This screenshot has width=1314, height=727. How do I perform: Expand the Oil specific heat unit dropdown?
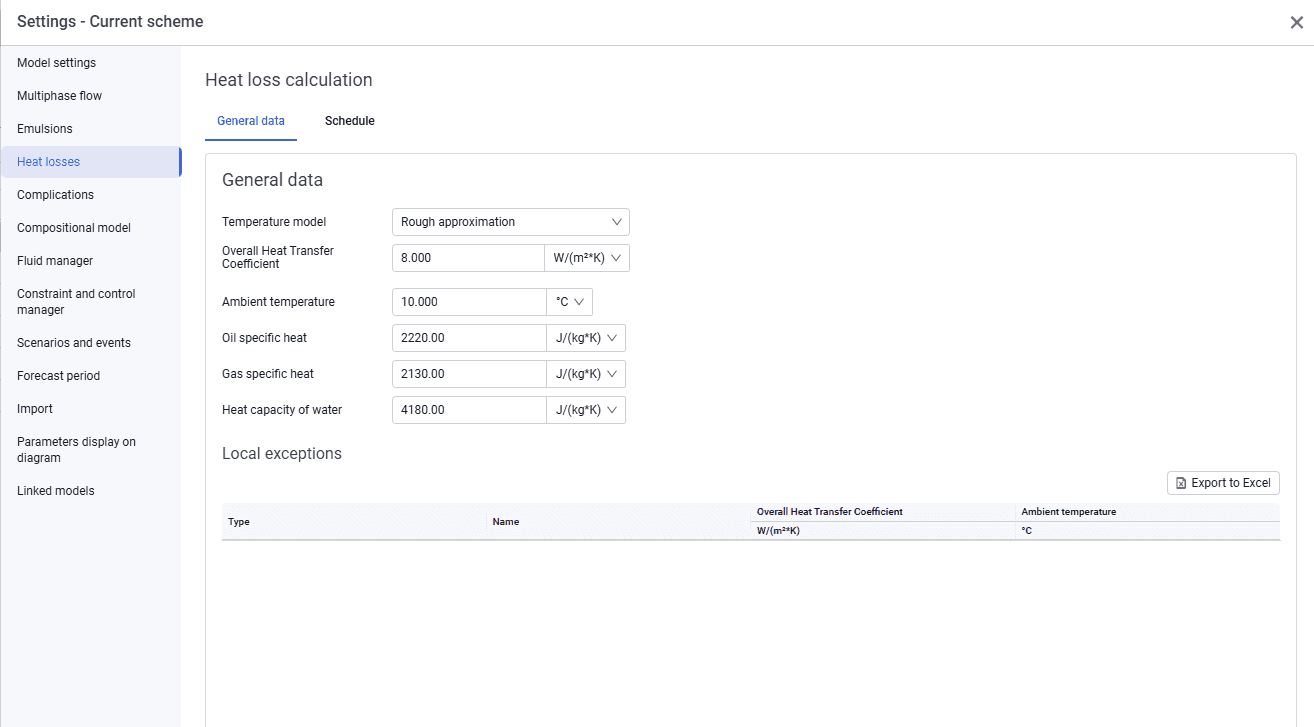click(x=585, y=338)
